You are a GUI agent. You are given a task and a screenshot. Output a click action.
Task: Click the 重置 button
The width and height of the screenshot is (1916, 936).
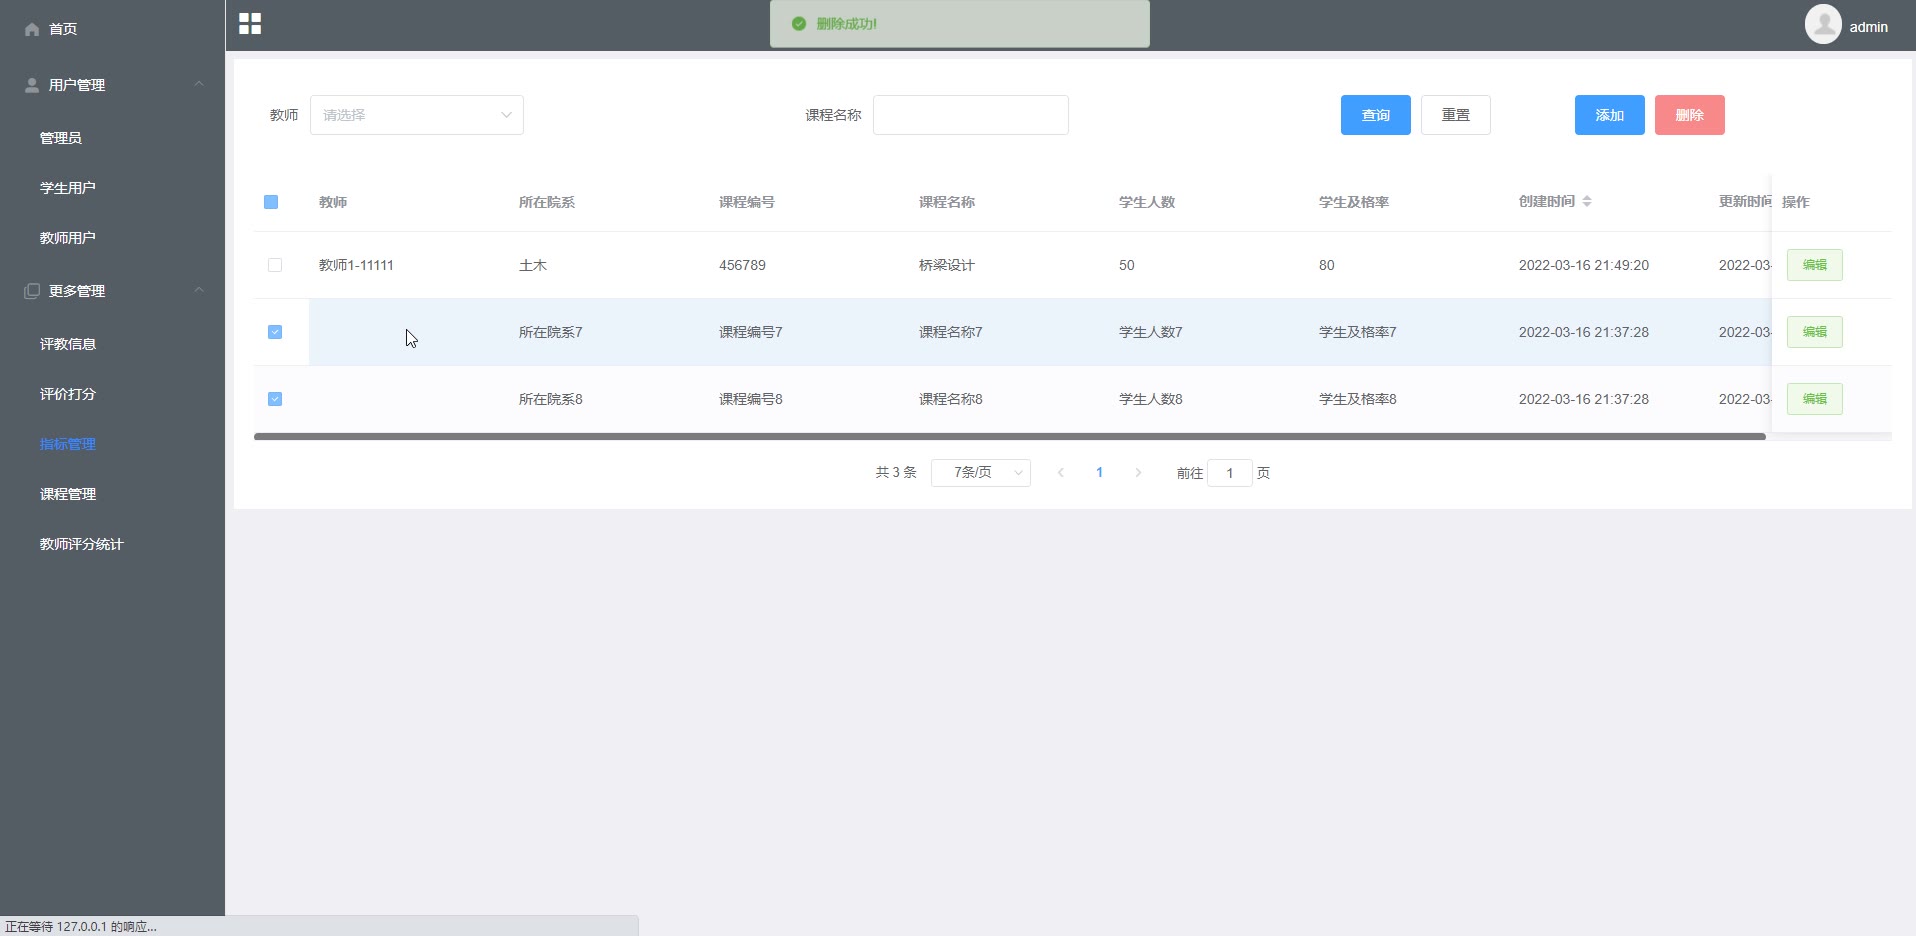click(1456, 115)
